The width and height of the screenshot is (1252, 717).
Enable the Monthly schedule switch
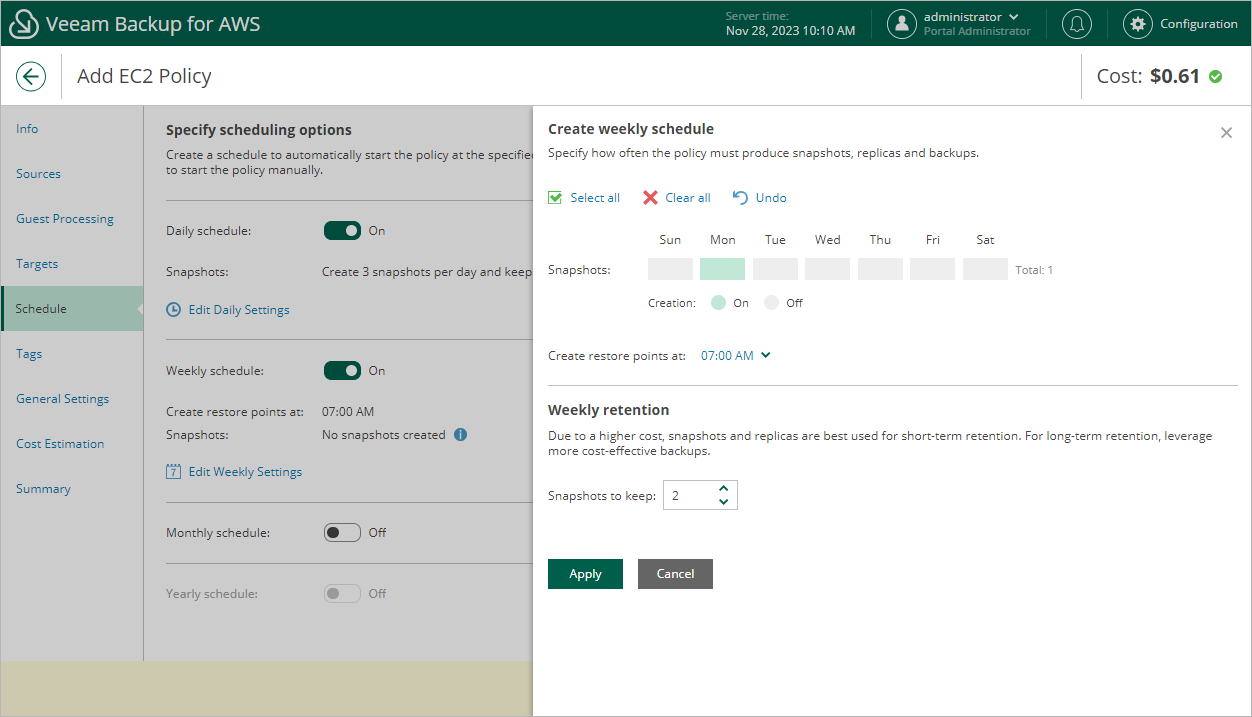tap(342, 532)
